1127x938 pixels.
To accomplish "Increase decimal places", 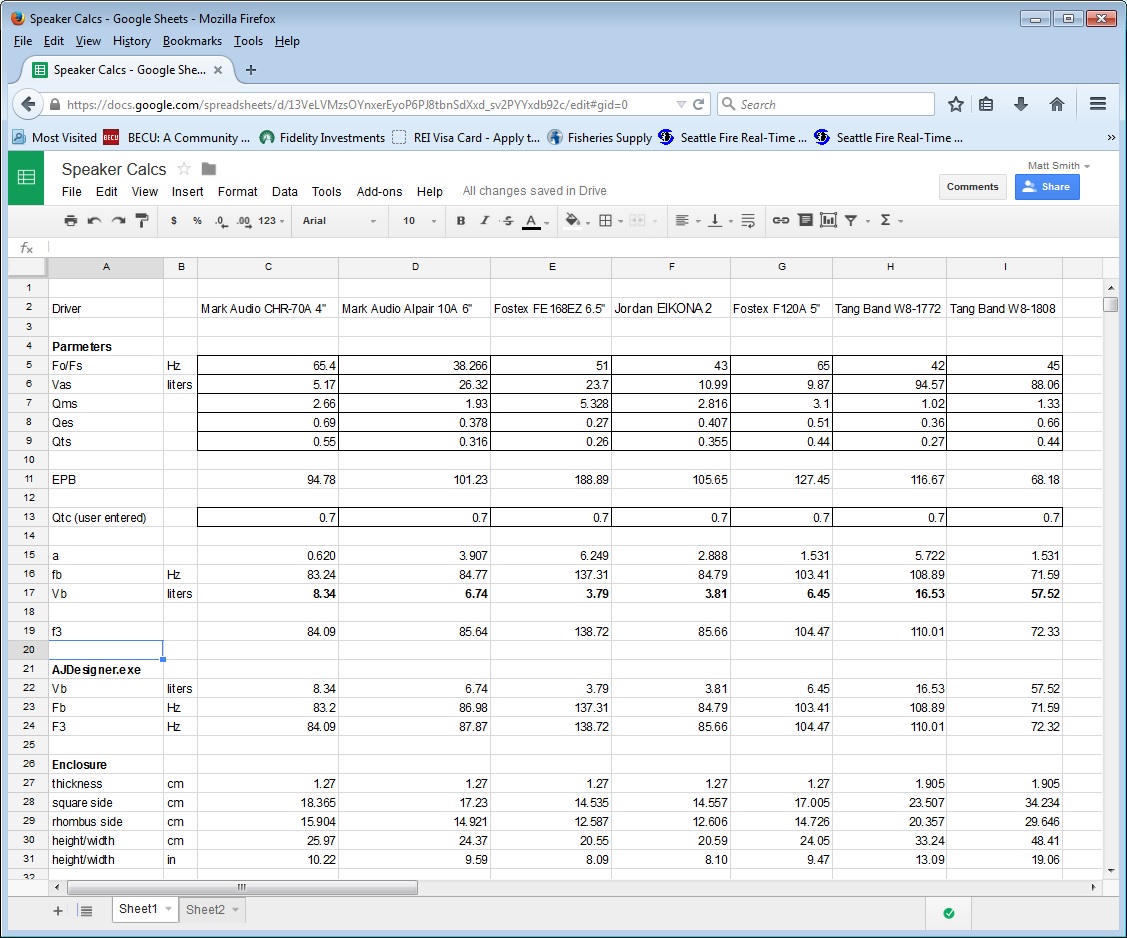I will 244,221.
